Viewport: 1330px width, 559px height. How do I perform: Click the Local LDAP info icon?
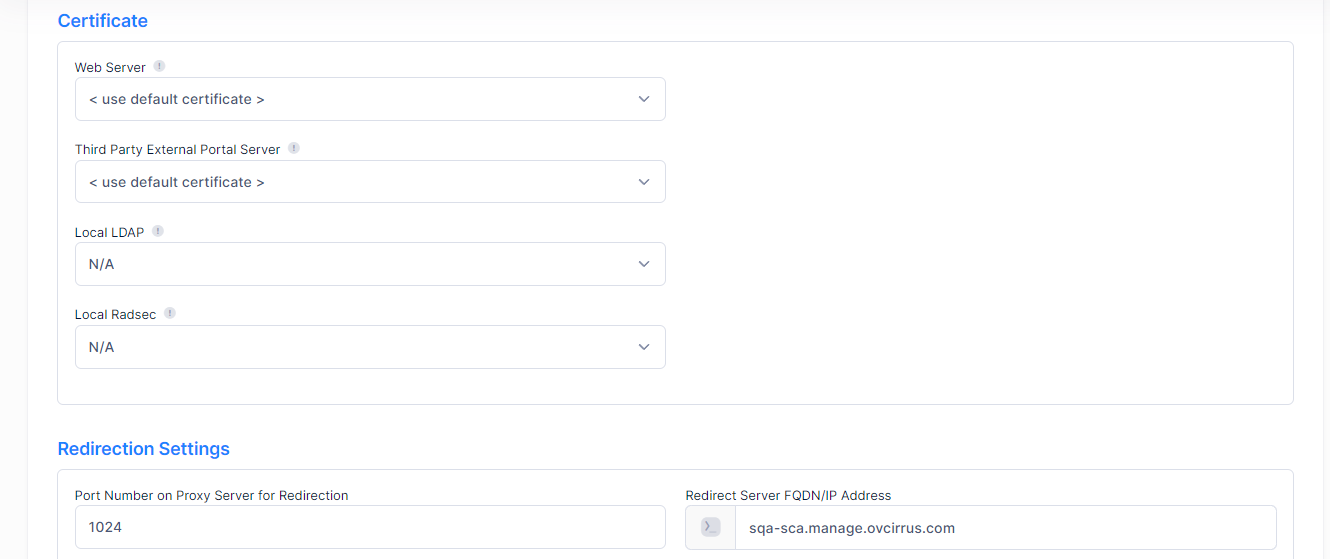coord(158,231)
